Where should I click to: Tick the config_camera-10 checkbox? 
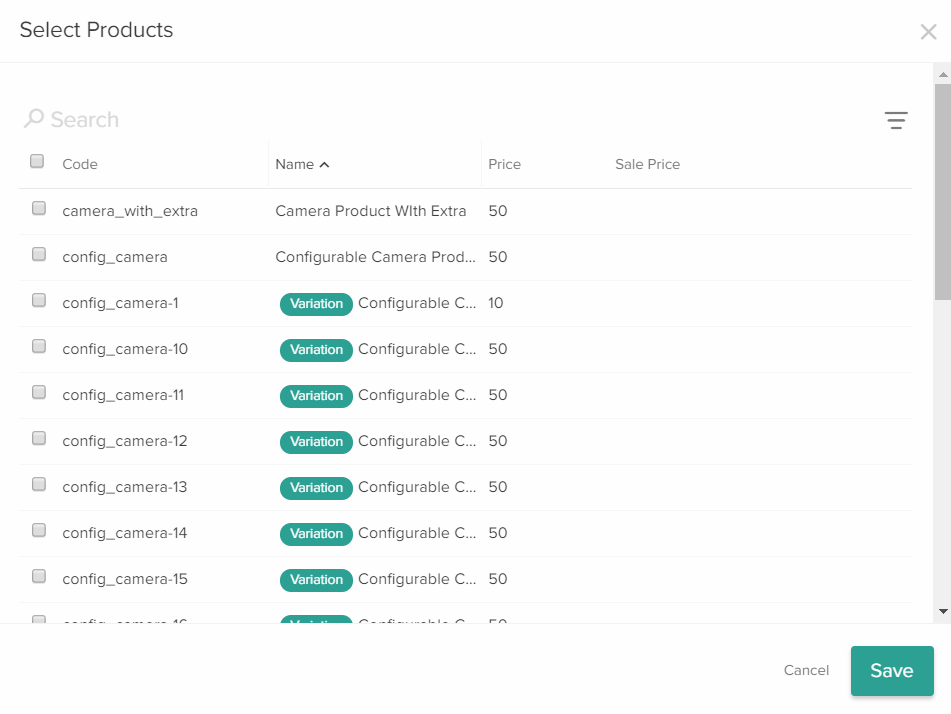(x=38, y=346)
